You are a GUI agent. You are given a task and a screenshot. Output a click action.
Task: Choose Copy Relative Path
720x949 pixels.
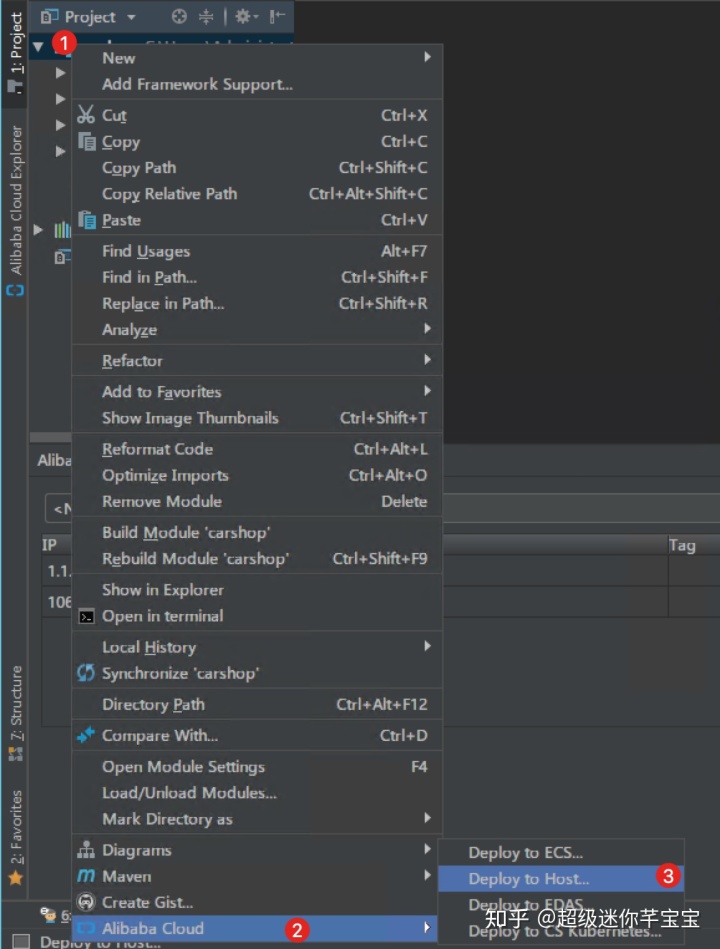tap(257, 194)
